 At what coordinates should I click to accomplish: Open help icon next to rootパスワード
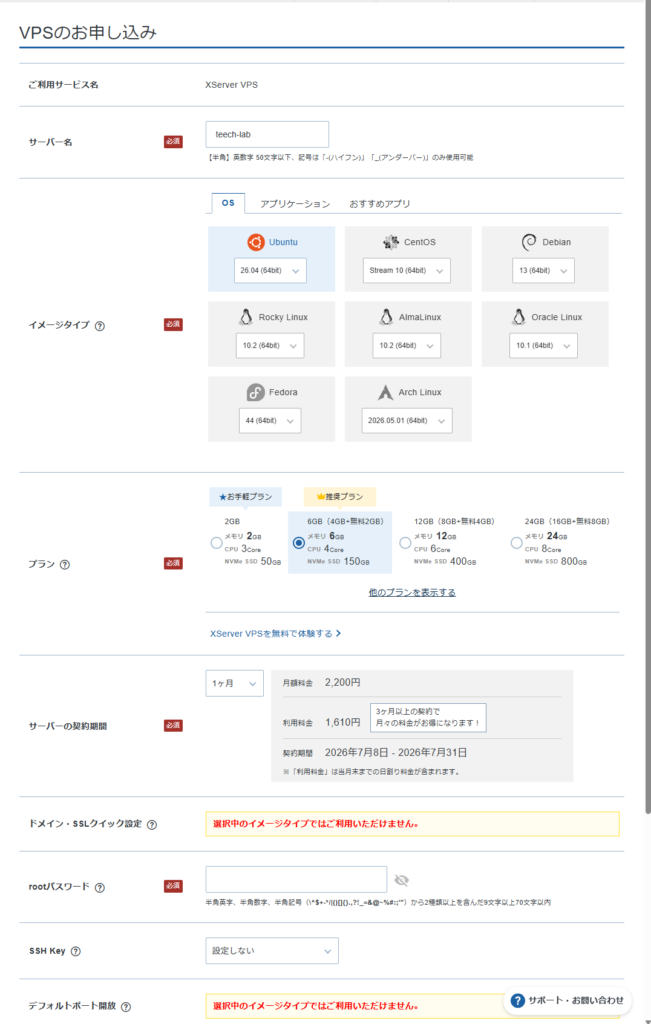tap(100, 888)
